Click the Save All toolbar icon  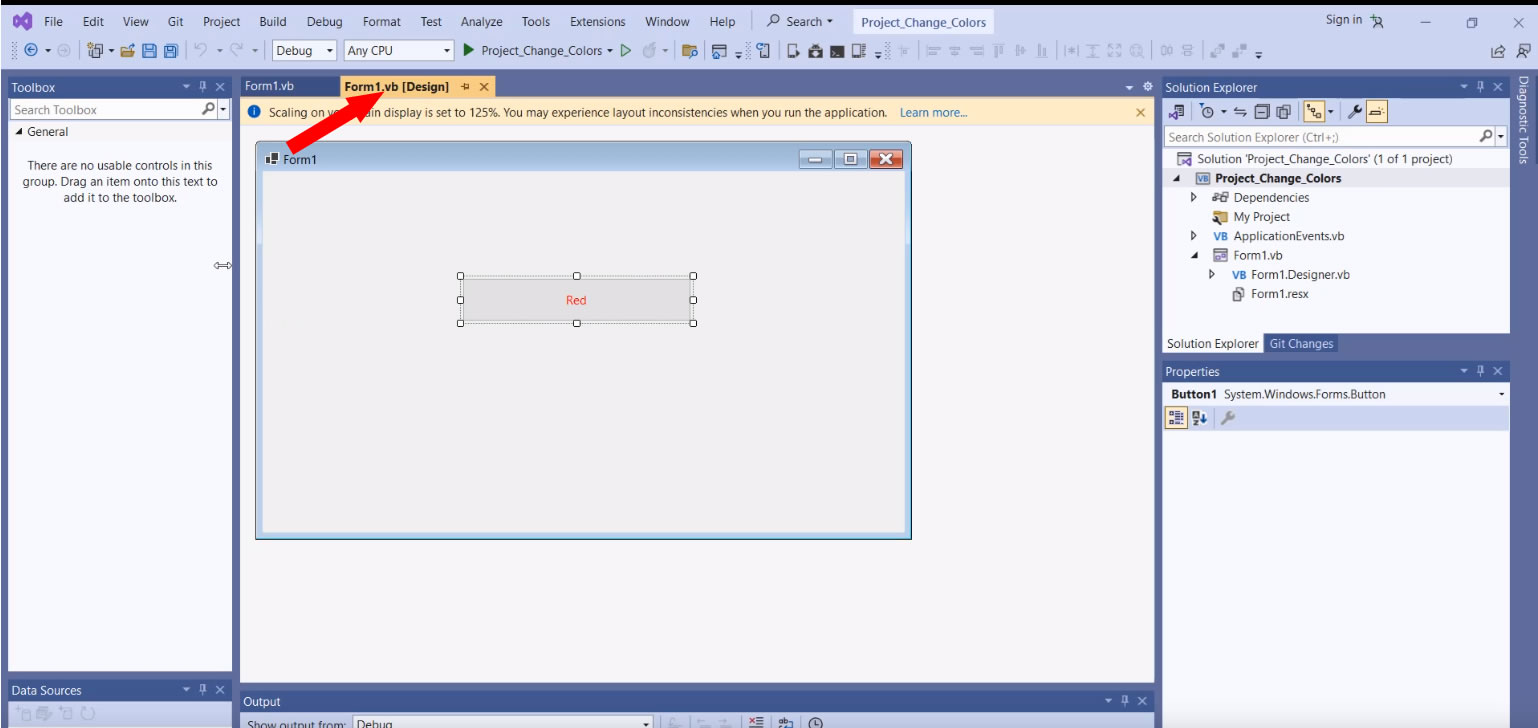tap(170, 50)
